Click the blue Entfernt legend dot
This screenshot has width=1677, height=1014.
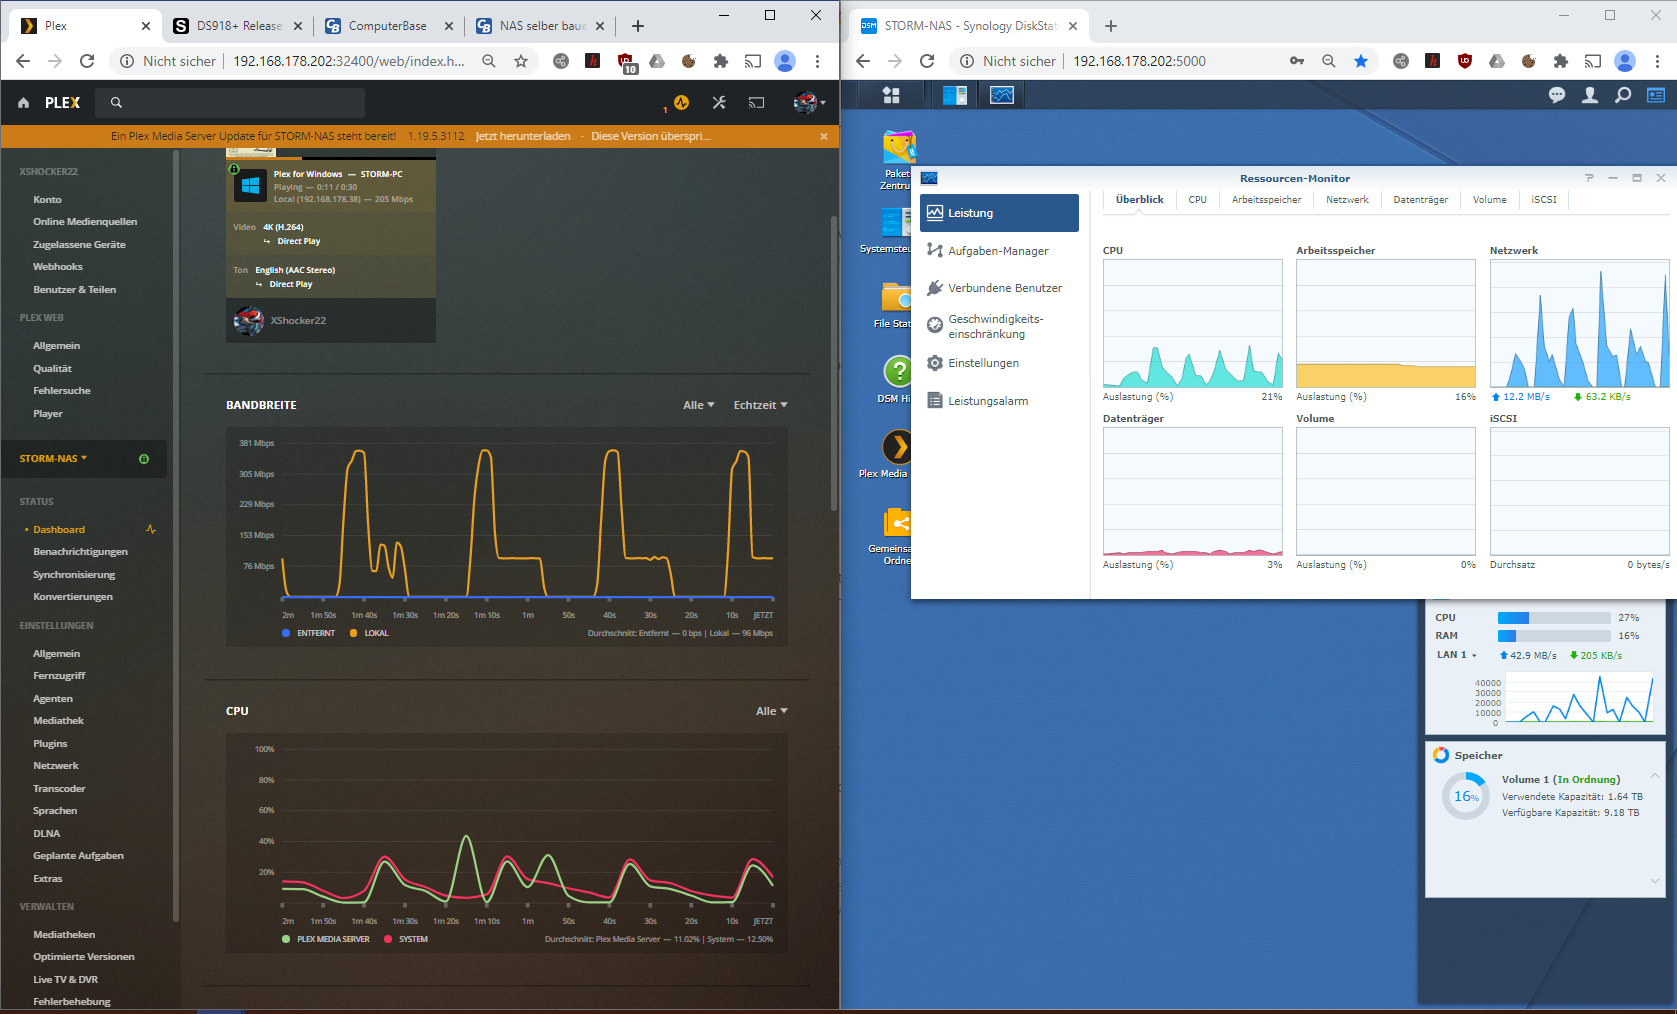pos(286,633)
